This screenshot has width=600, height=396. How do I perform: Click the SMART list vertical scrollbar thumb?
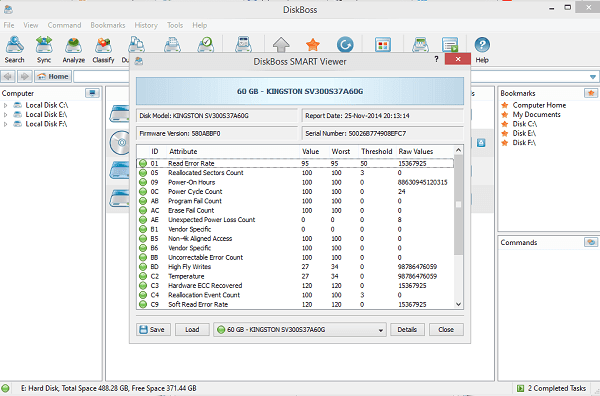coord(458,205)
